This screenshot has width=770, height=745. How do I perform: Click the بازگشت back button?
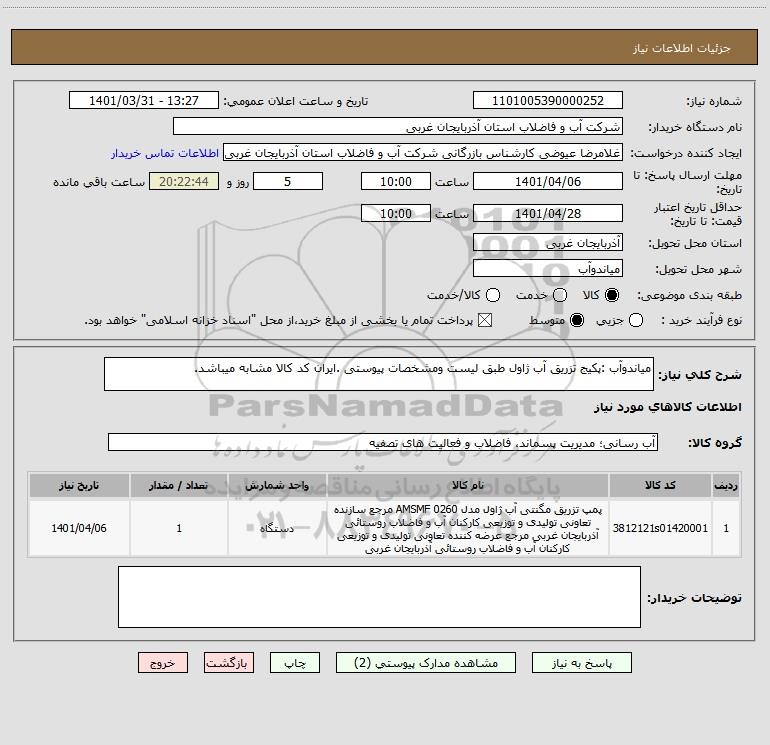[229, 663]
